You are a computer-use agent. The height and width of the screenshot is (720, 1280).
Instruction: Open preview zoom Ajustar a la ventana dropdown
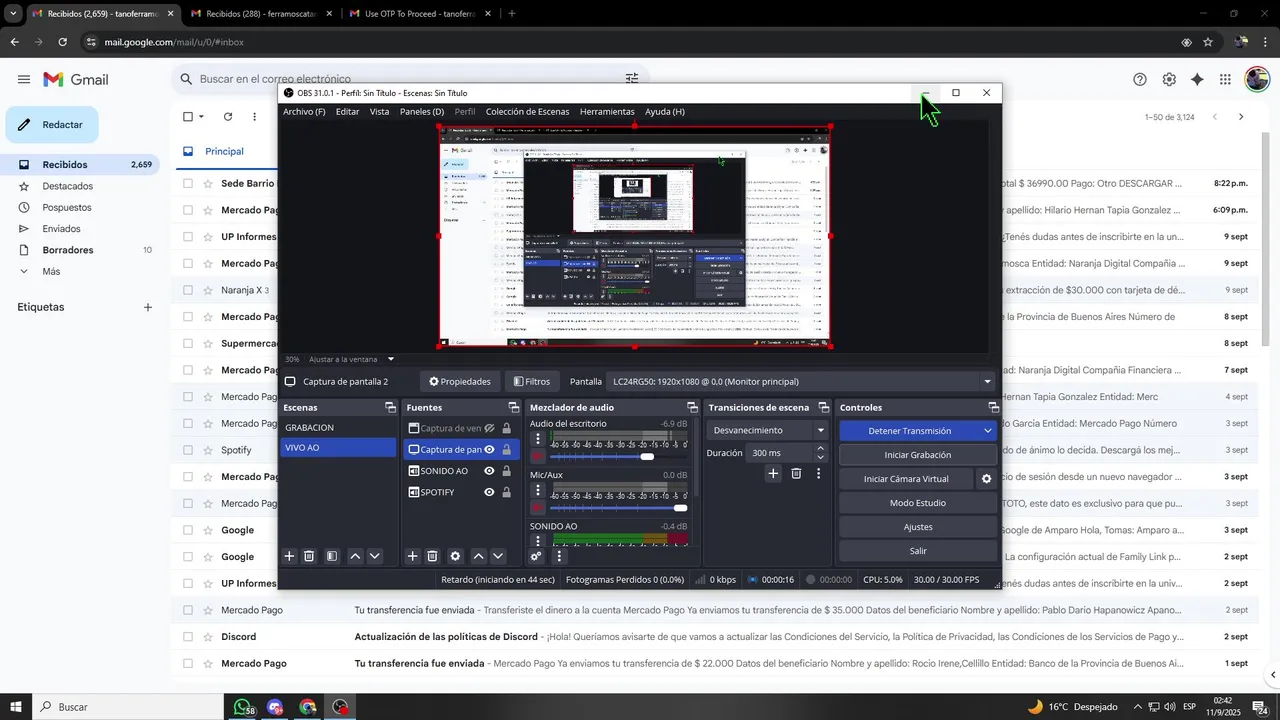tap(352, 359)
